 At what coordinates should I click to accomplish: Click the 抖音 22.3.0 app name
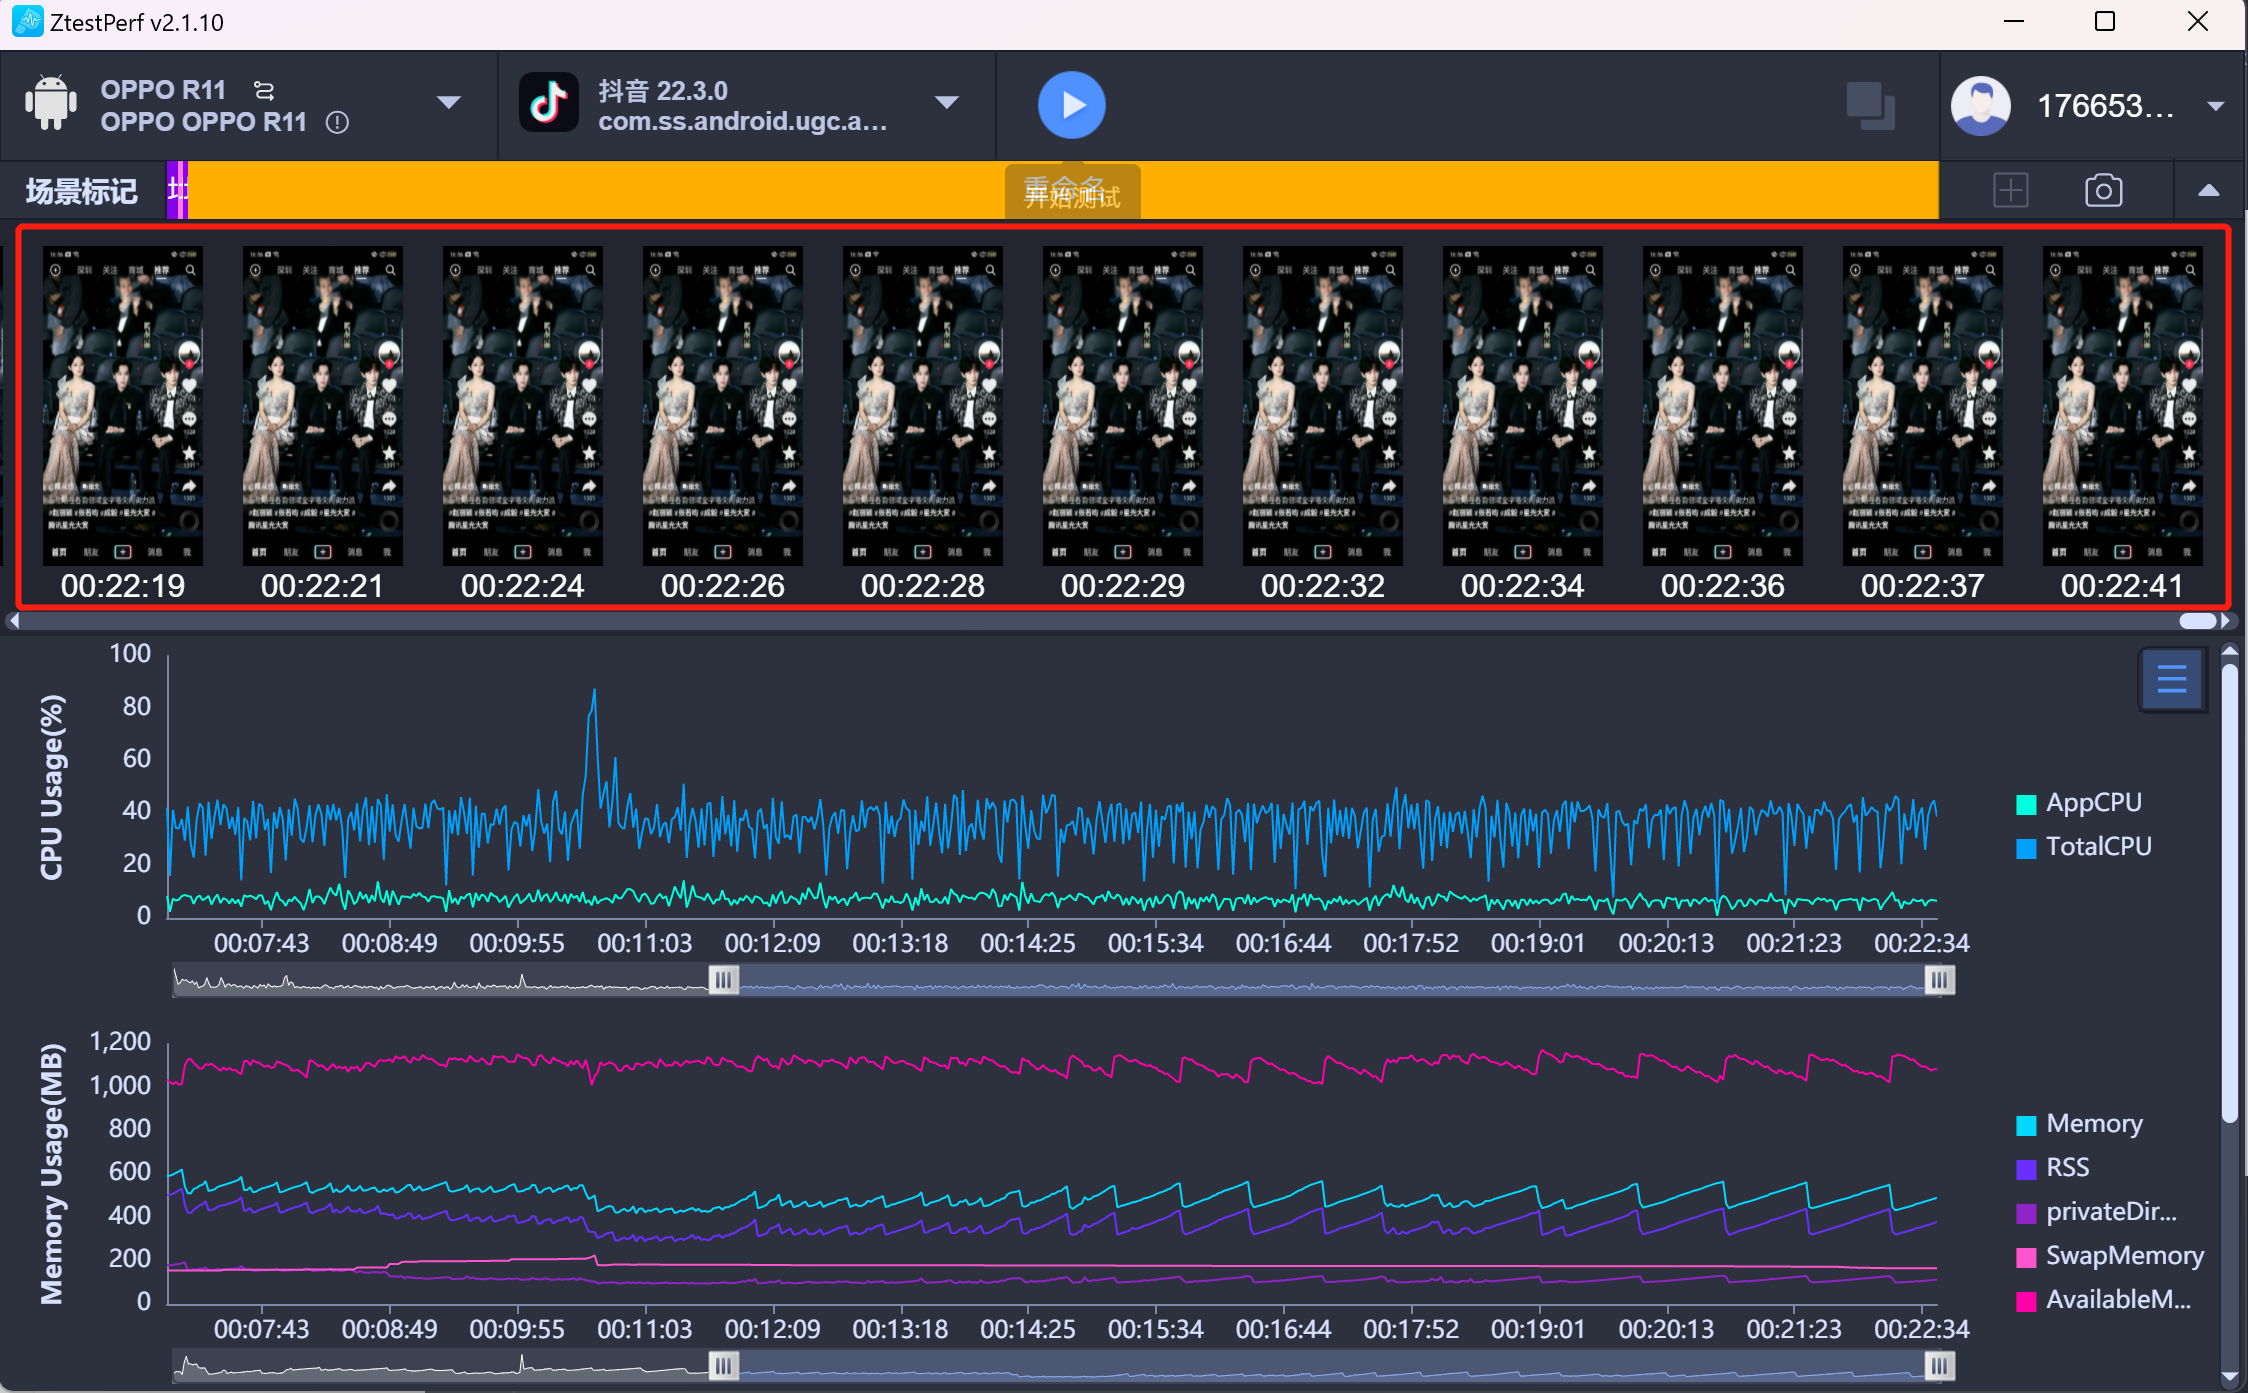tap(663, 91)
